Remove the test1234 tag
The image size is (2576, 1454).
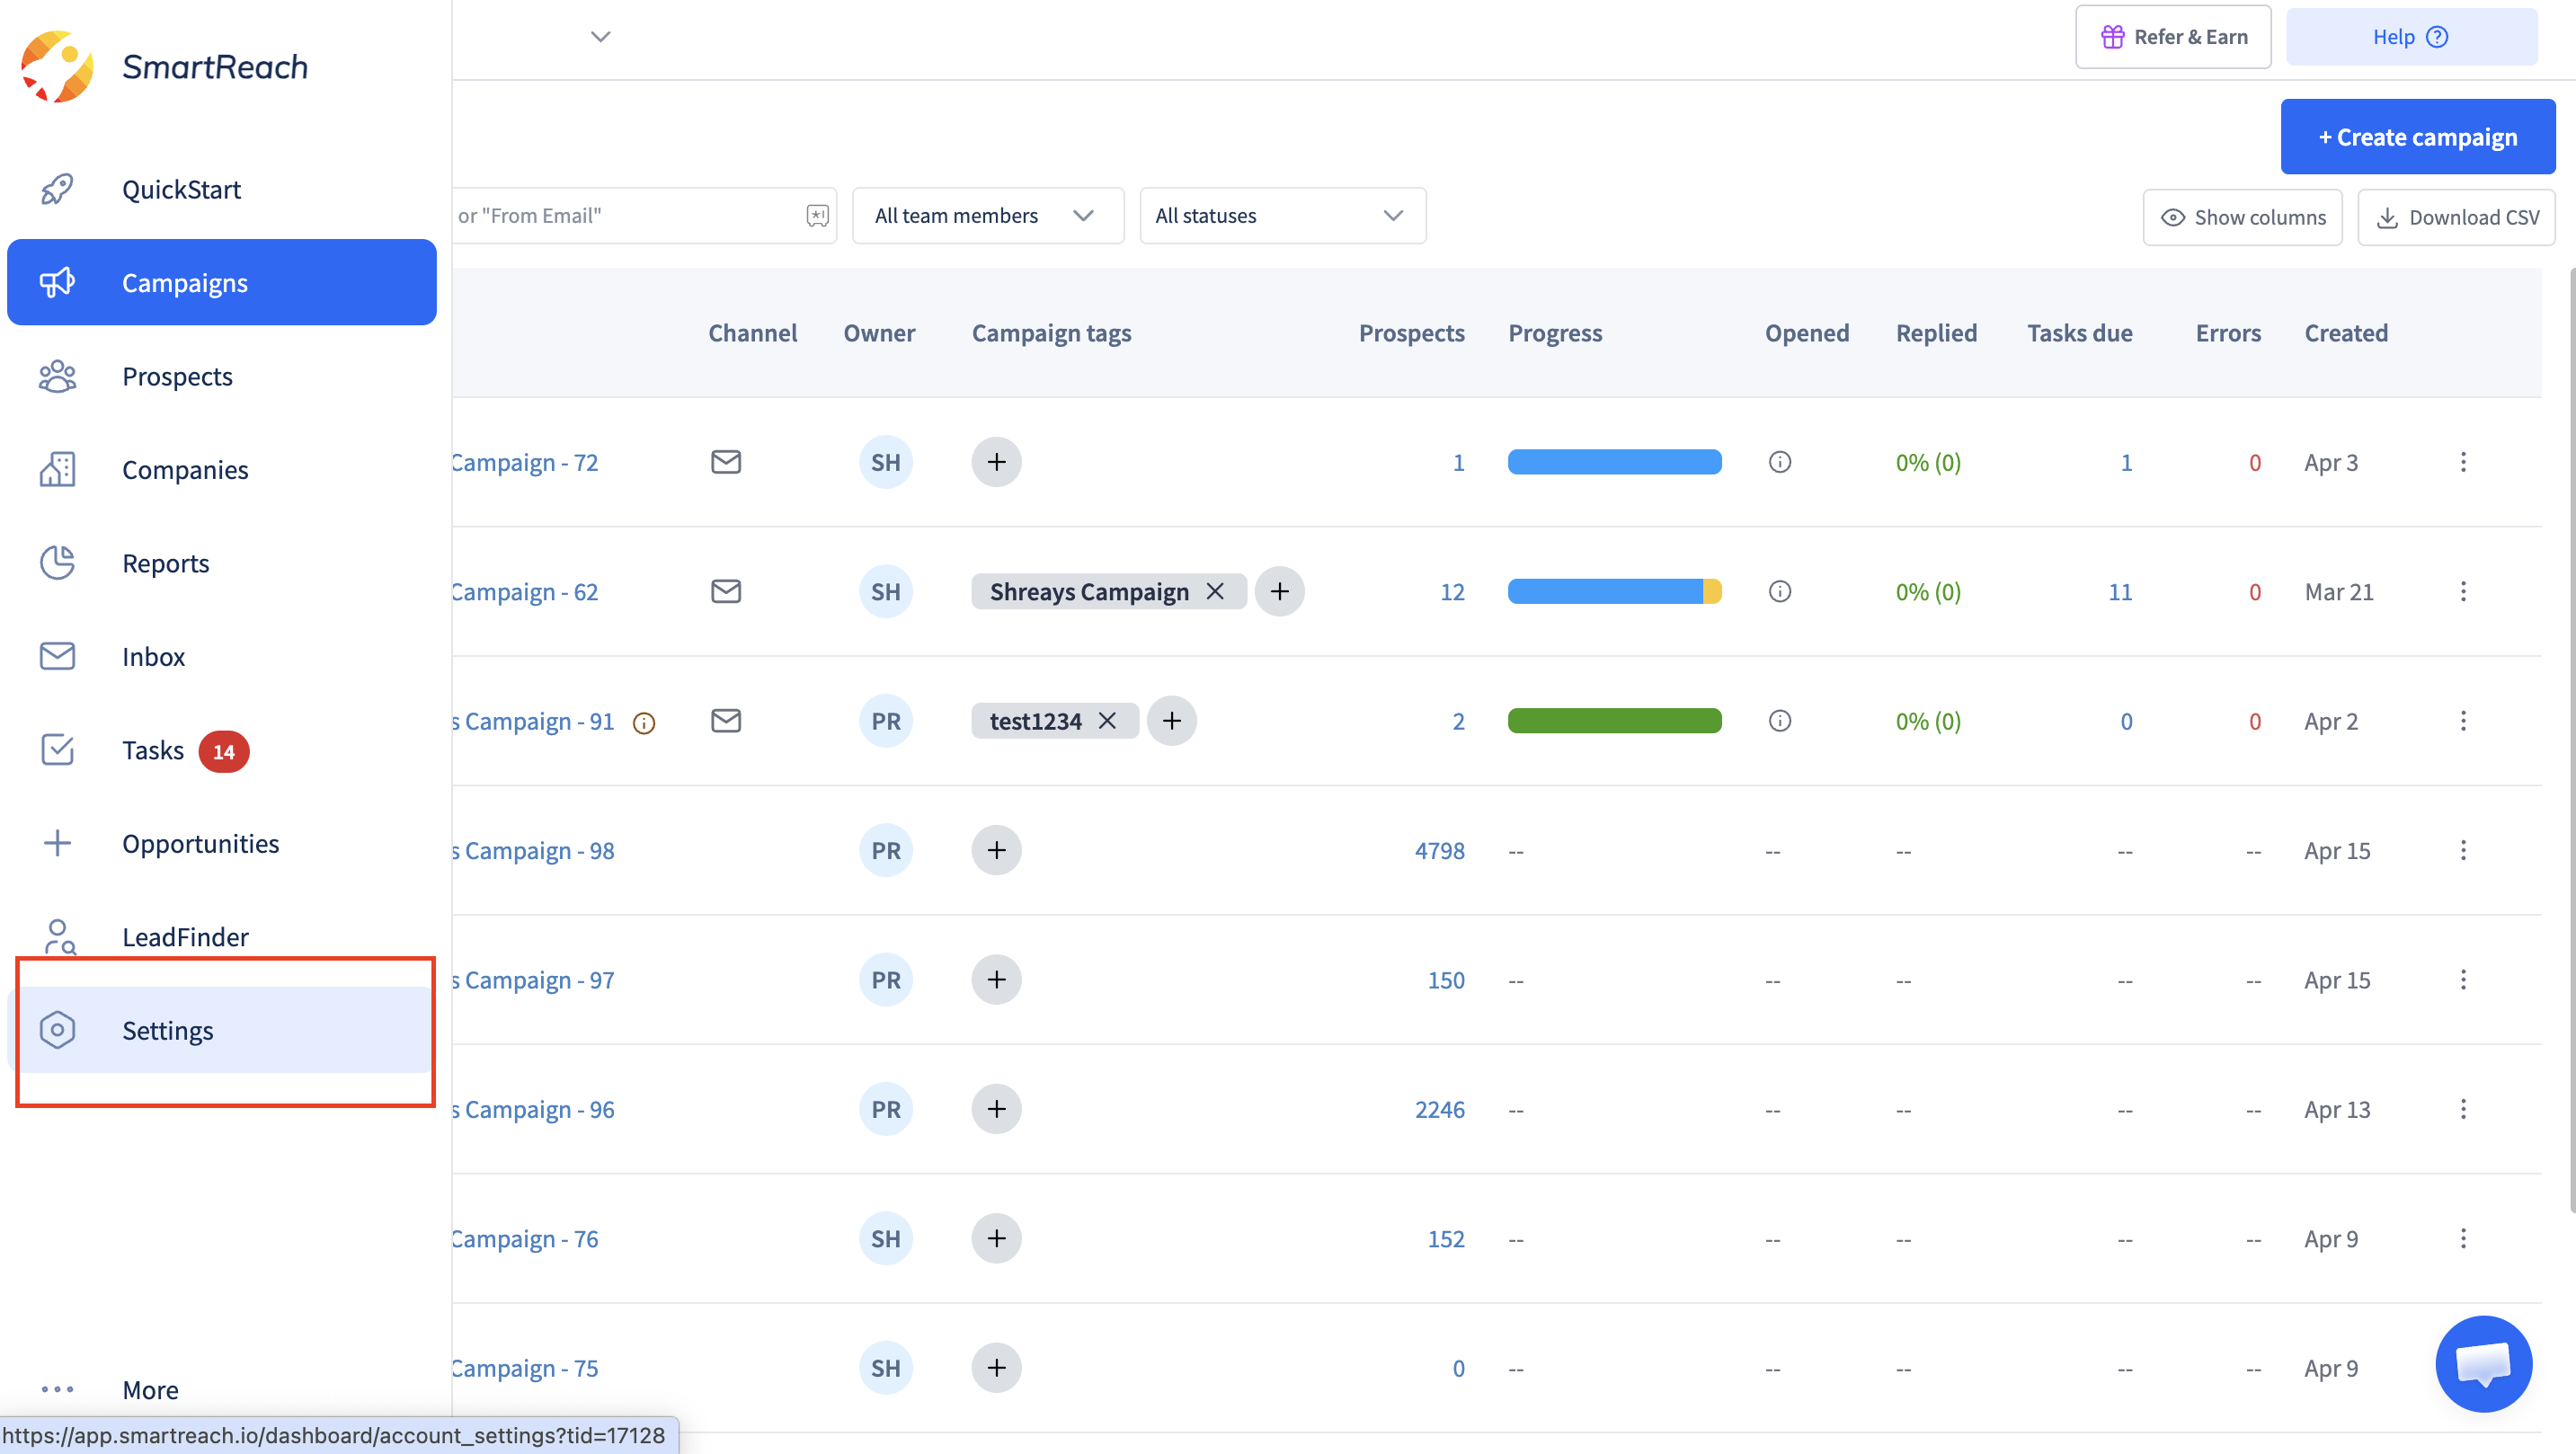coord(1107,721)
